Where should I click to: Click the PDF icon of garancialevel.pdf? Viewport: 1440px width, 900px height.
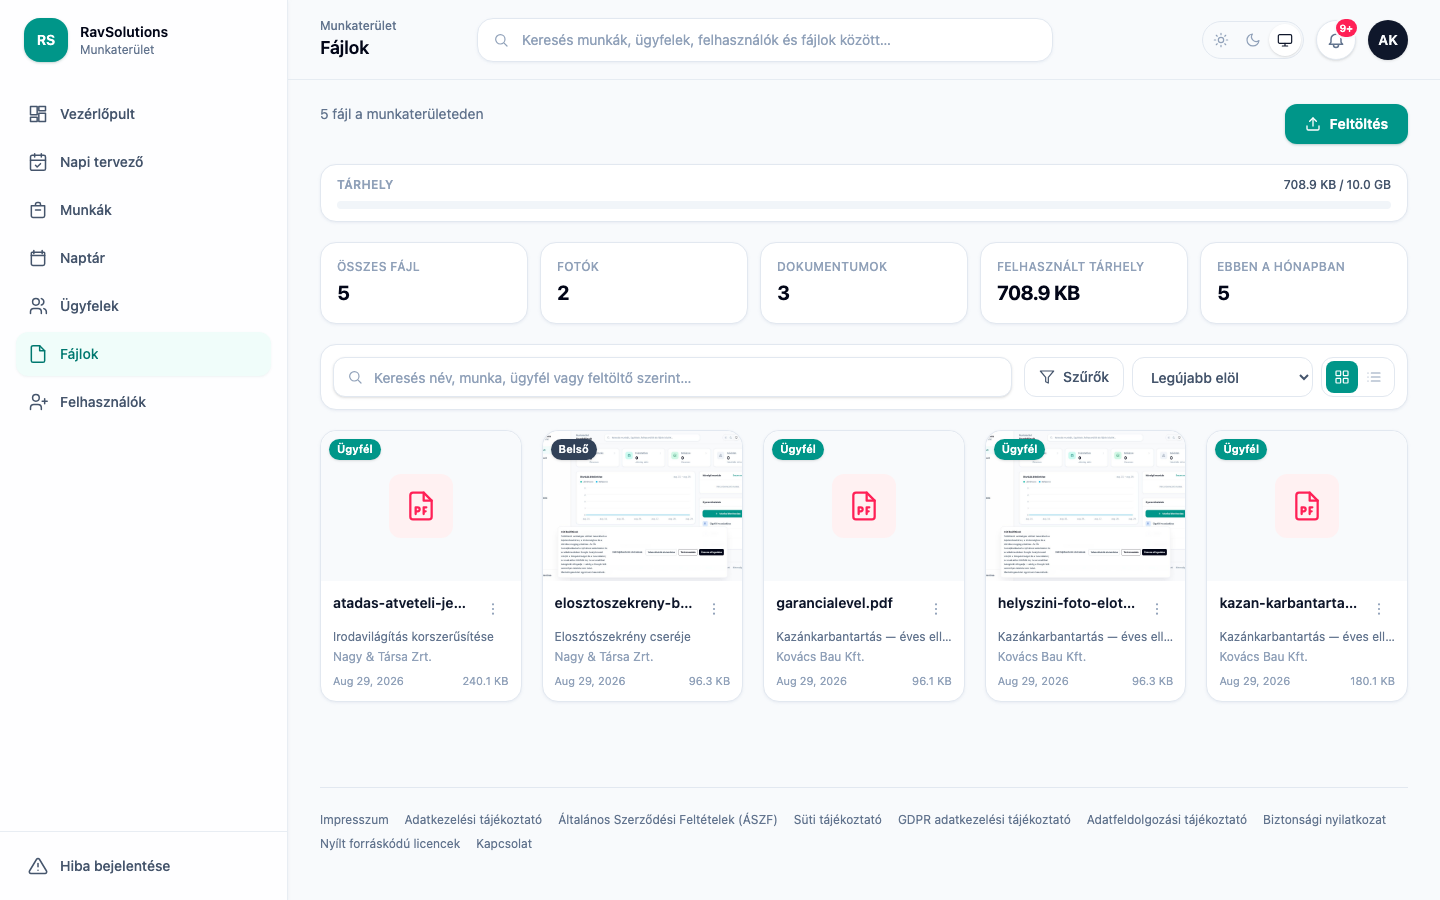pos(864,506)
